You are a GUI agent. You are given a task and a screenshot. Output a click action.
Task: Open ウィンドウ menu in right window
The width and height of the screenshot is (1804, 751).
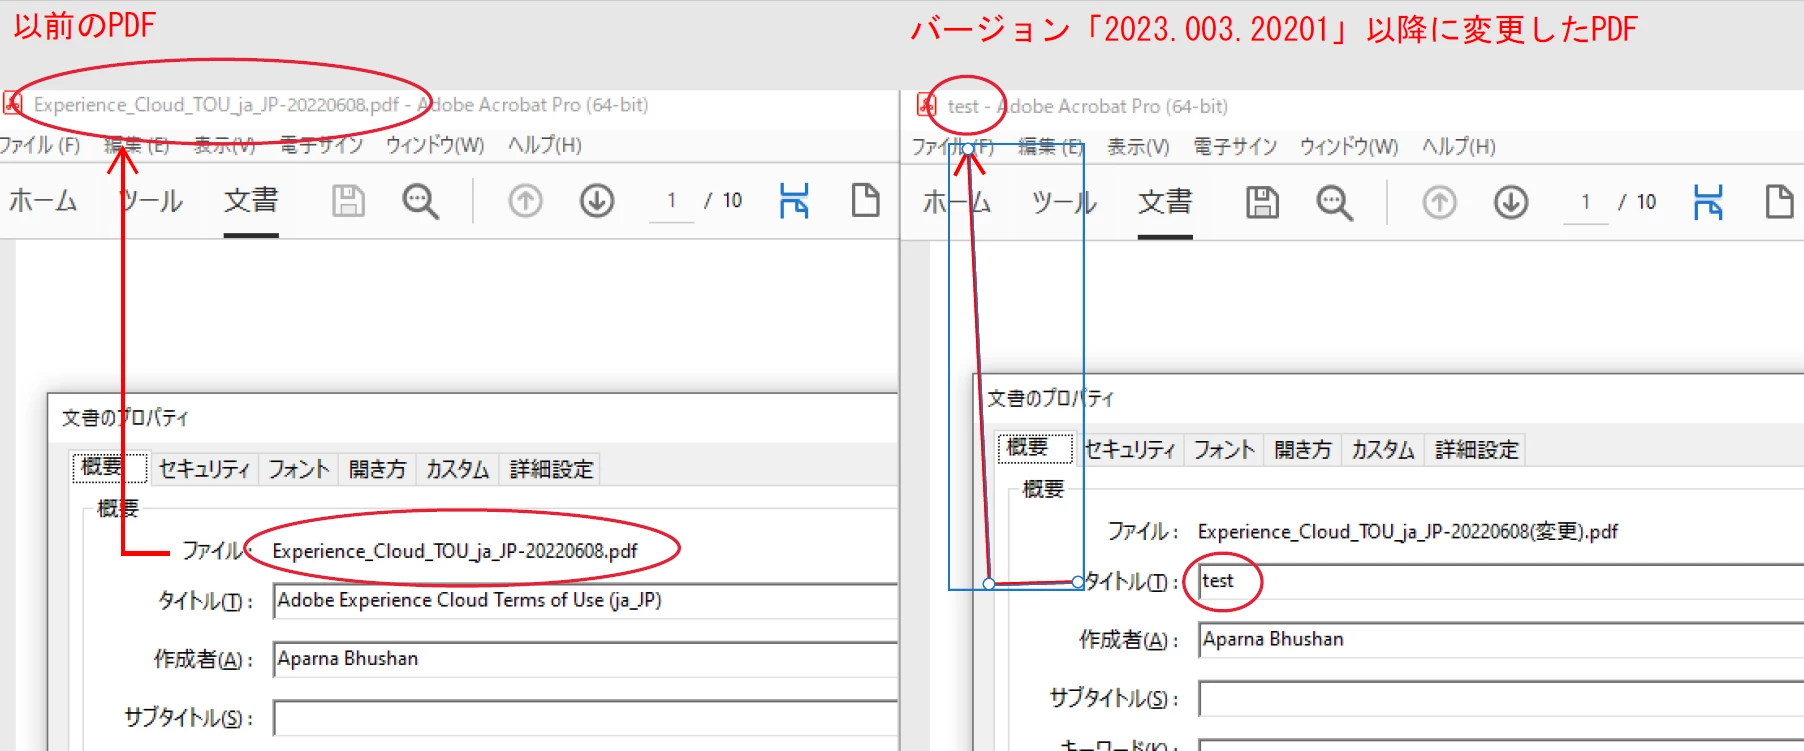pyautogui.click(x=1349, y=147)
